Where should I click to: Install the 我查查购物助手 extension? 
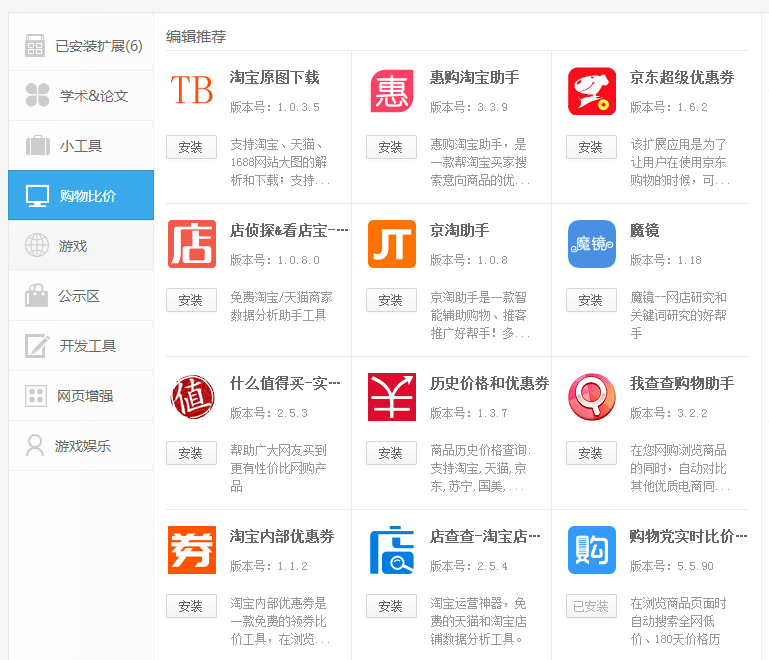point(591,453)
